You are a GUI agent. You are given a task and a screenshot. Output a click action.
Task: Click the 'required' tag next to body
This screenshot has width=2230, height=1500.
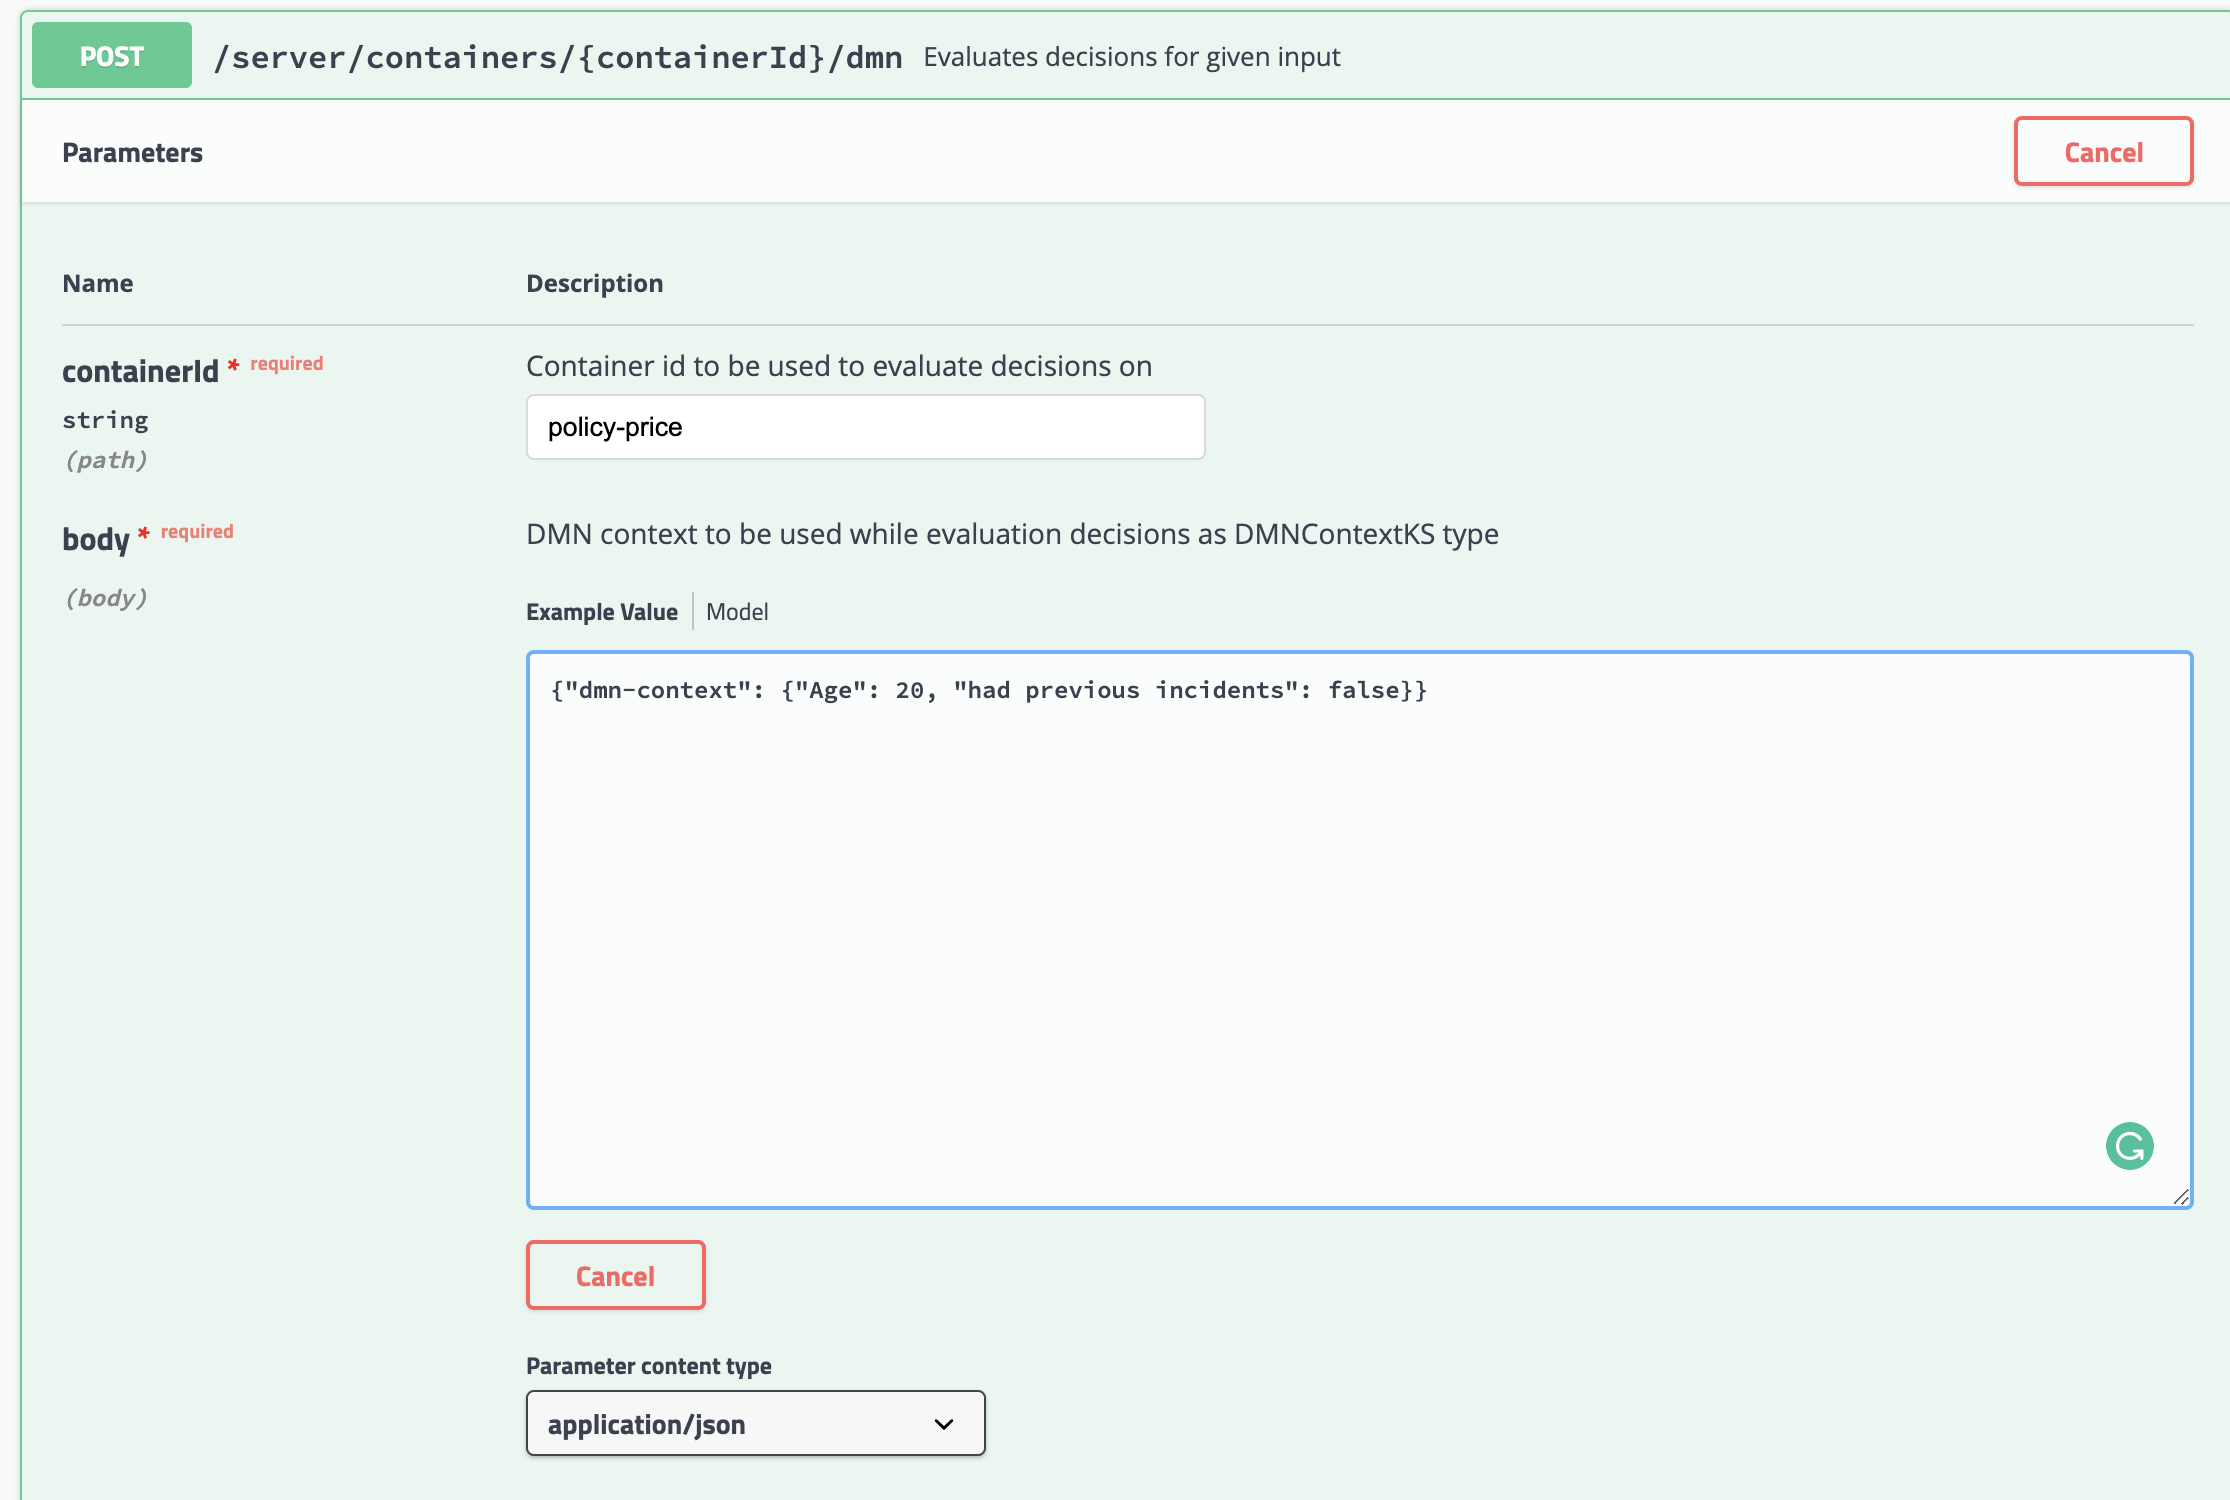pos(197,531)
